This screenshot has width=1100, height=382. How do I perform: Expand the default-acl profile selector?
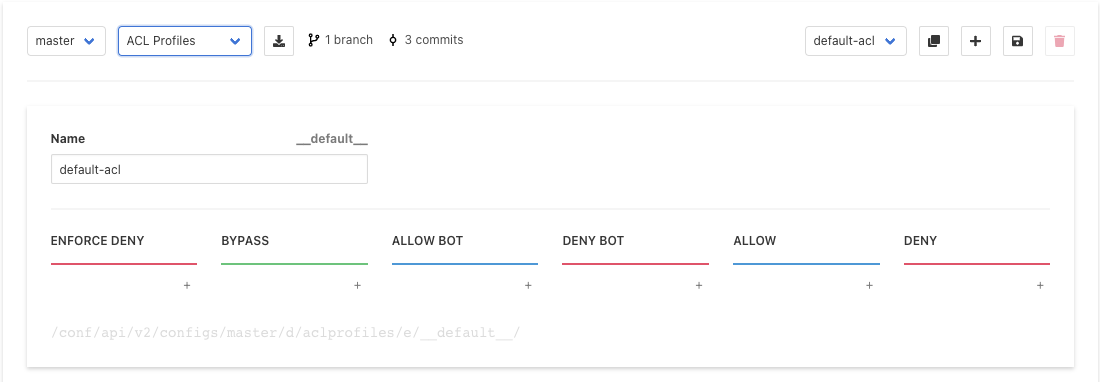coord(856,41)
